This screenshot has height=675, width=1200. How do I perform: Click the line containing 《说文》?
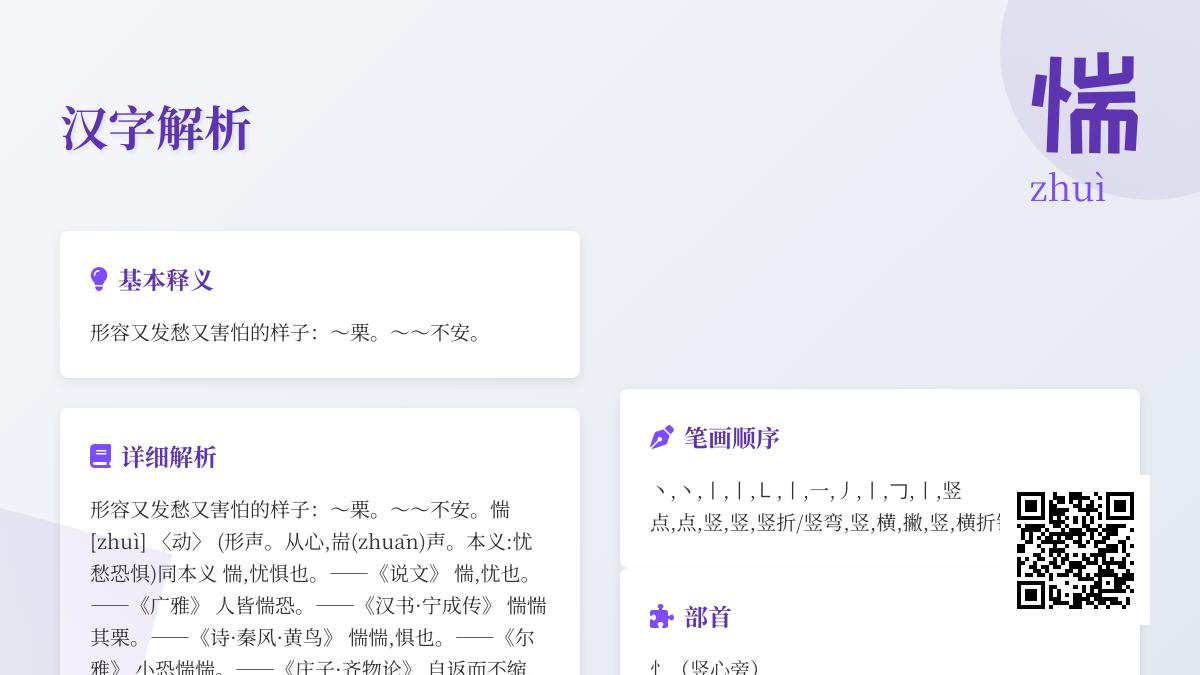pyautogui.click(x=315, y=574)
